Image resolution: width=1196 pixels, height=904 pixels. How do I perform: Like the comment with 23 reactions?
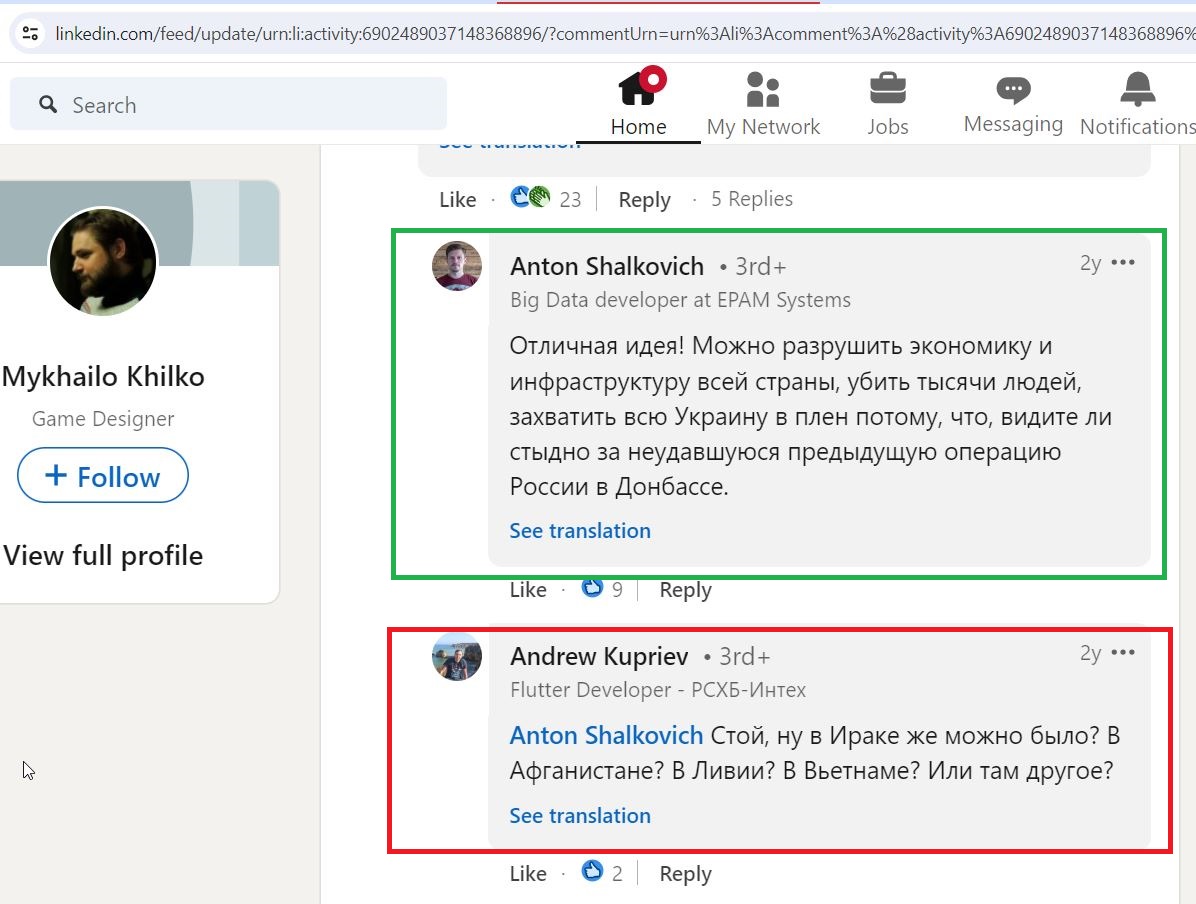click(458, 199)
